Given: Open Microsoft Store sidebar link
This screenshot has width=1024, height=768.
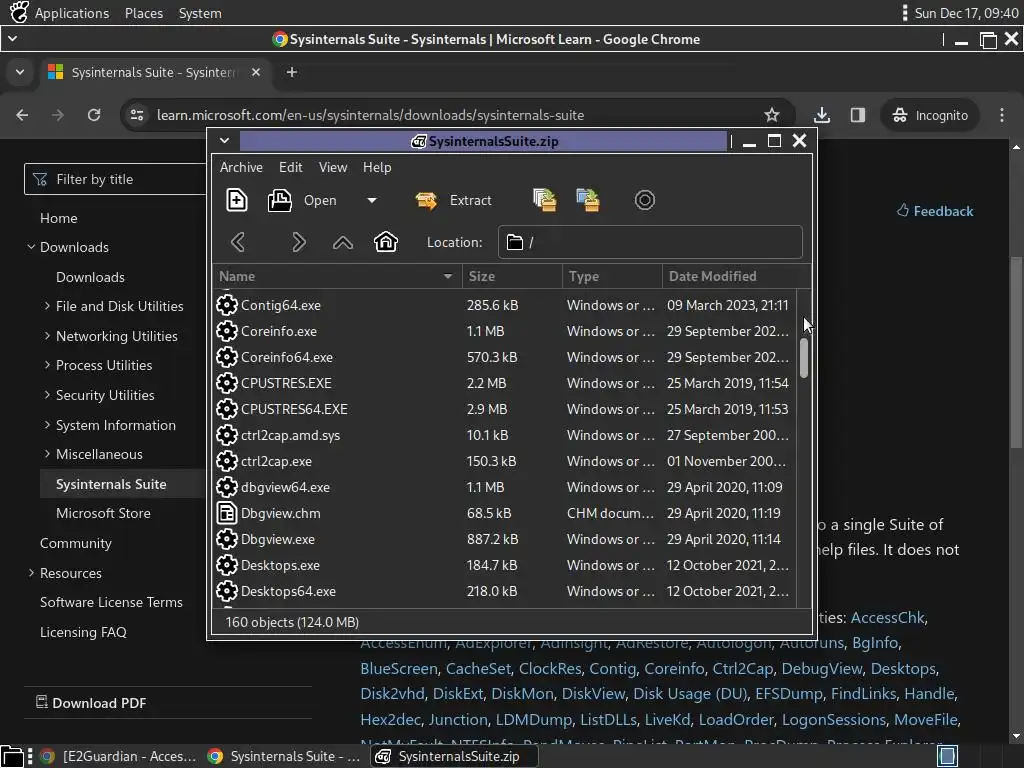Looking at the screenshot, I should click(103, 513).
